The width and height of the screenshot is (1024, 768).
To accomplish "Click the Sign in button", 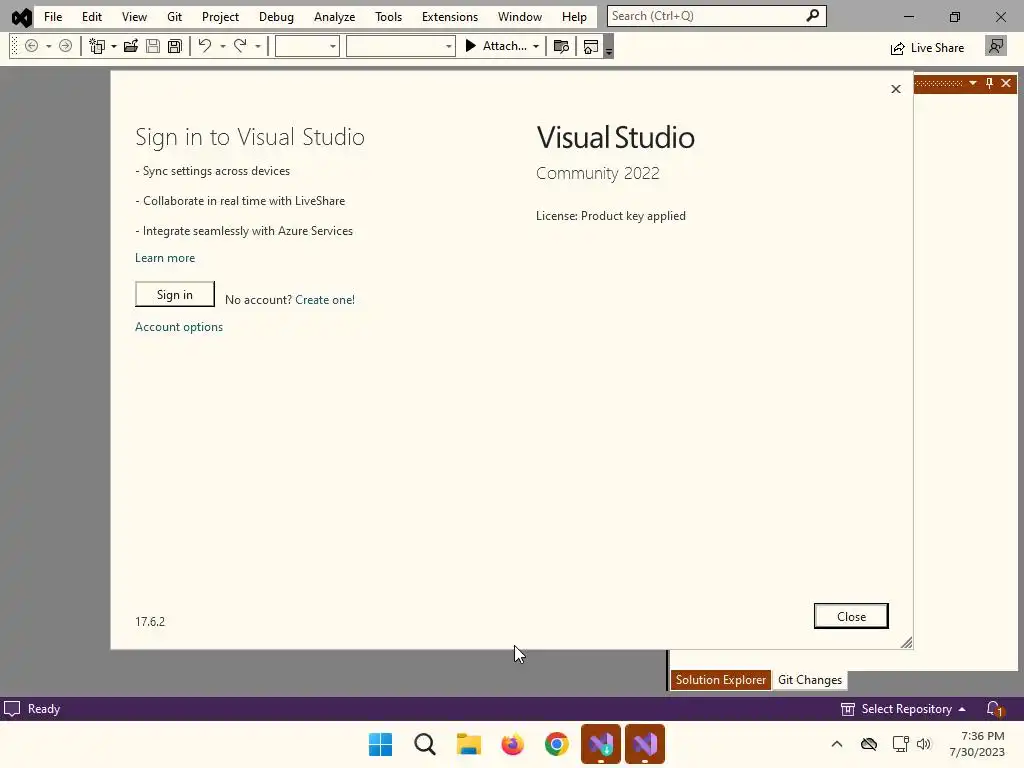I will [174, 295].
